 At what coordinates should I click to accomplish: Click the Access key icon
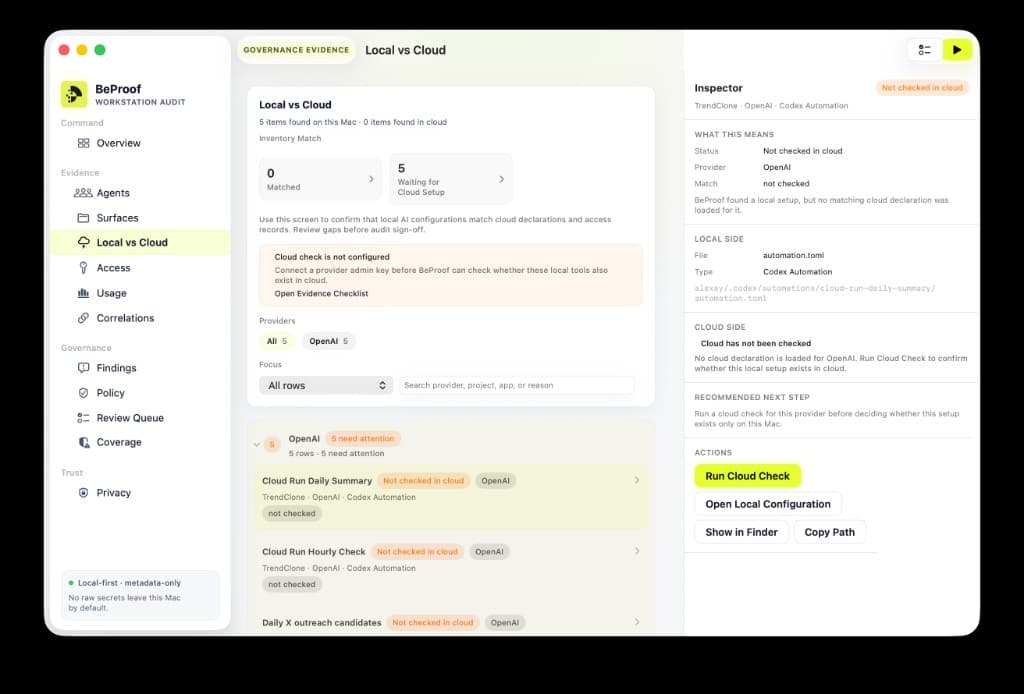click(83, 268)
